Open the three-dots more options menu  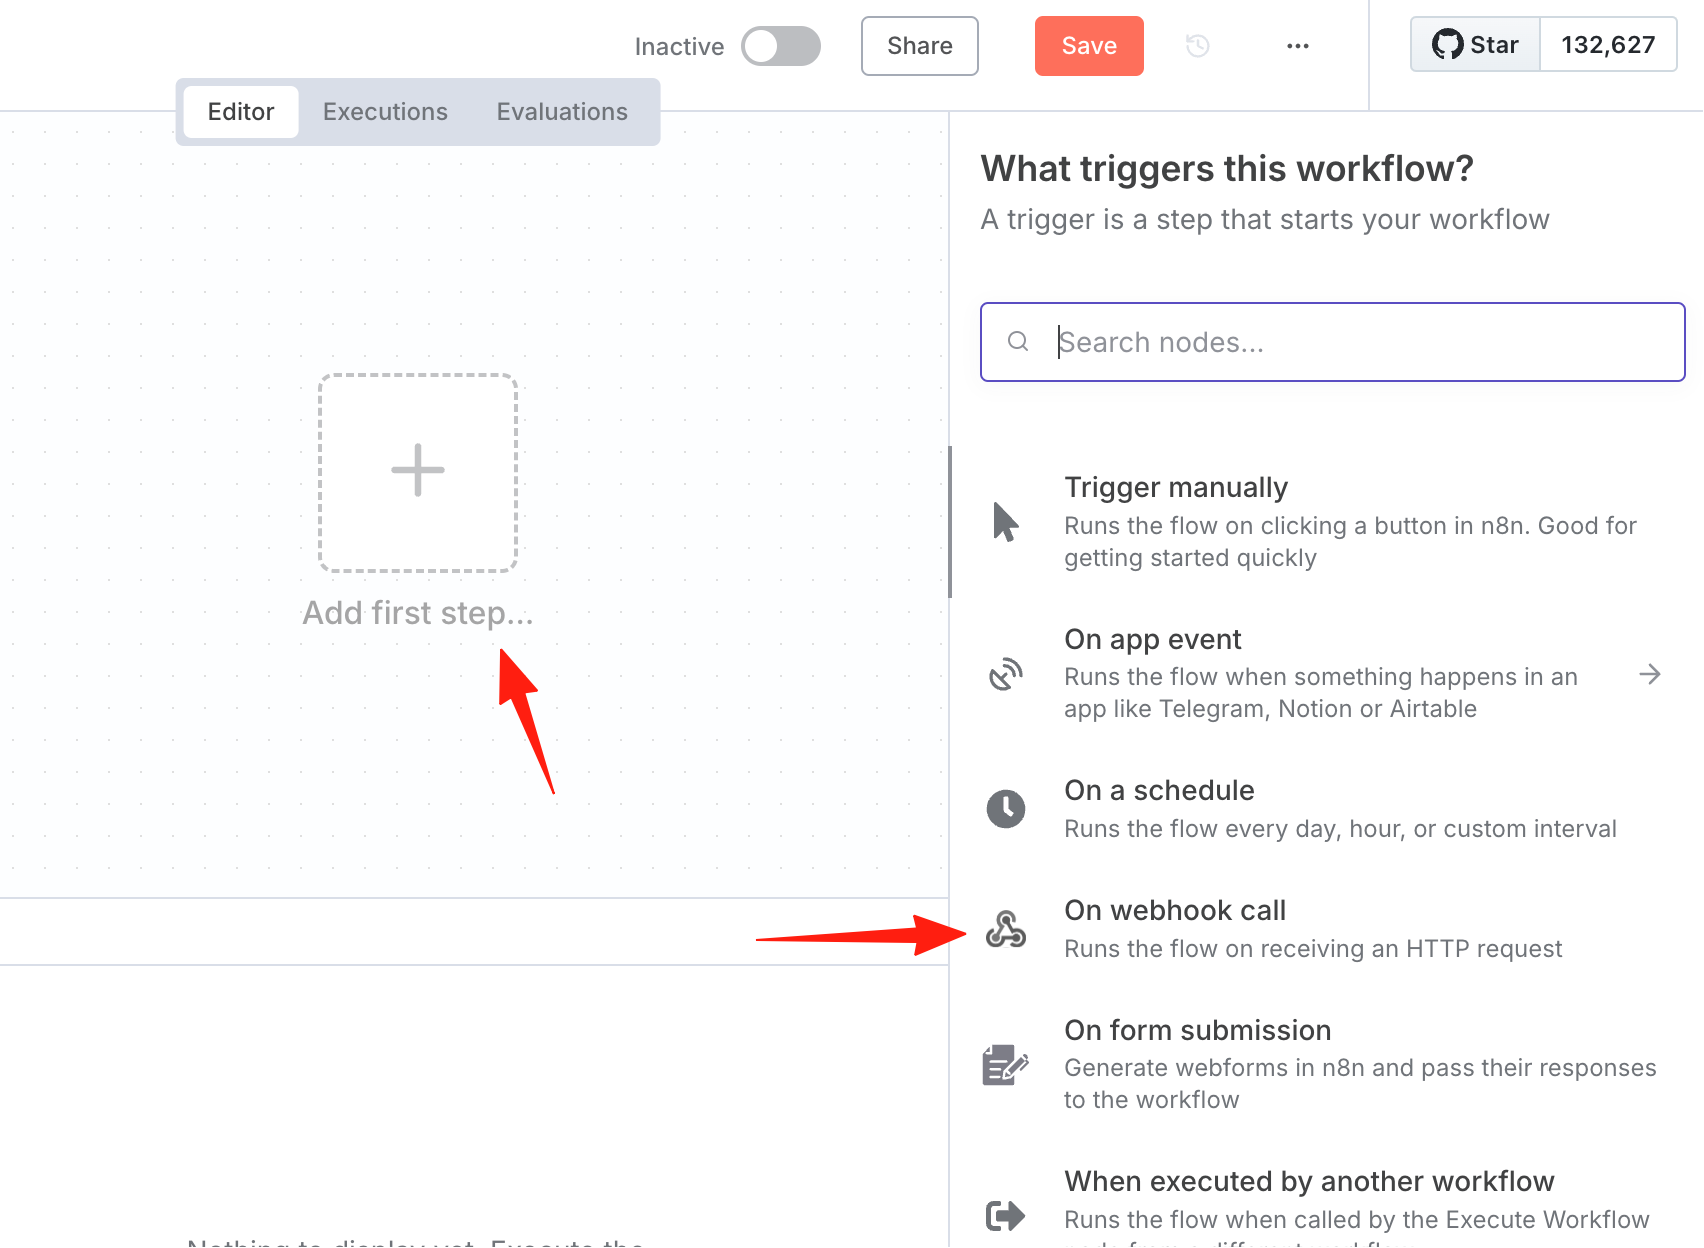tap(1298, 46)
